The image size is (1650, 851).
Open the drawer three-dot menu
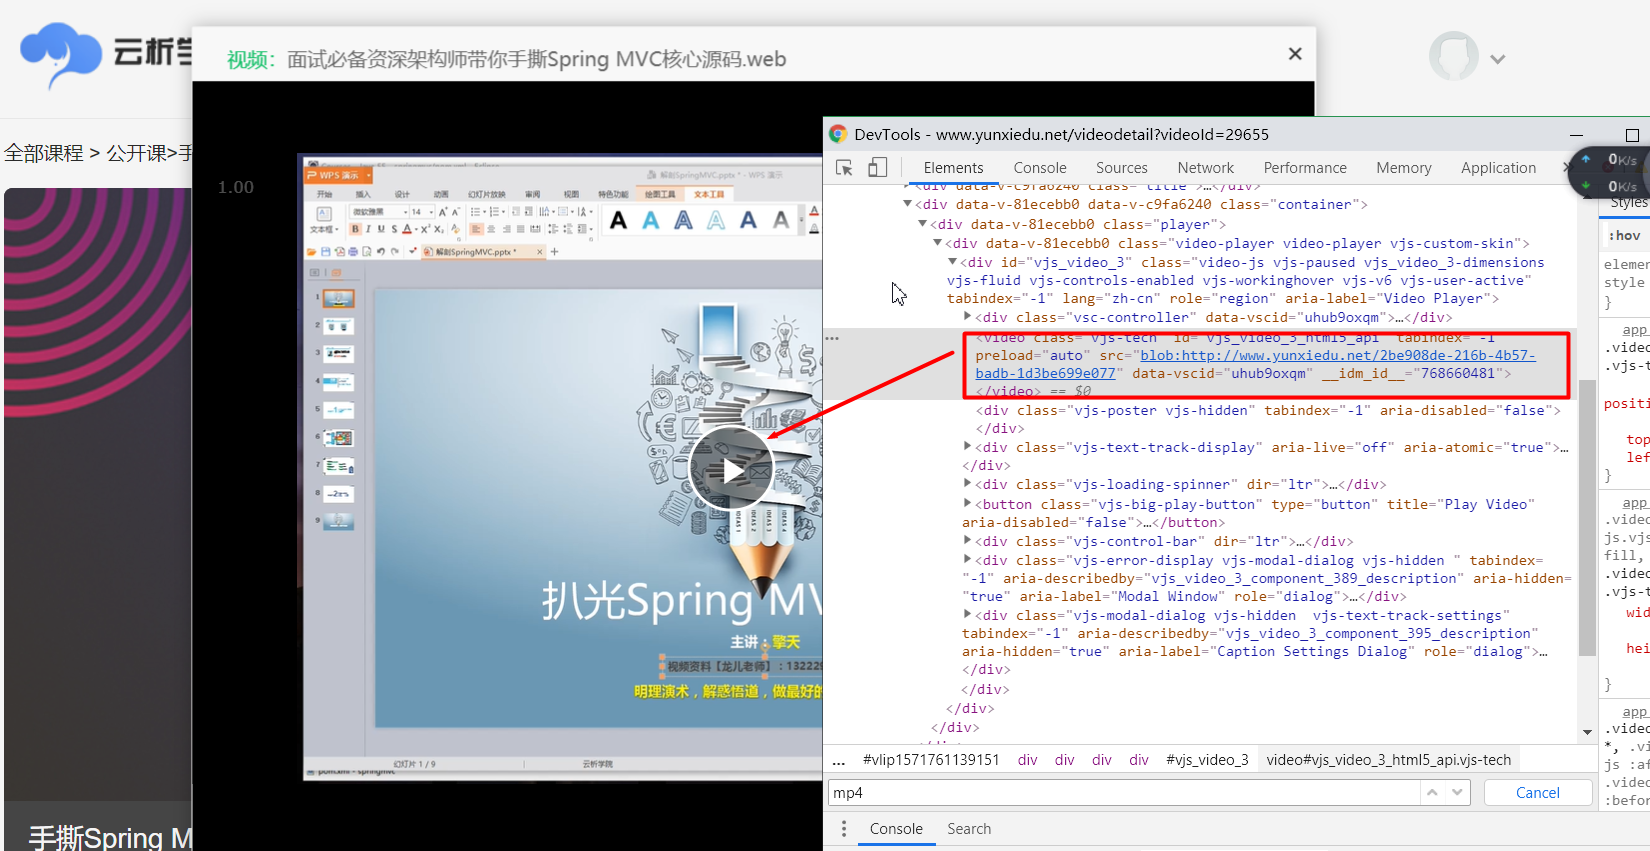click(x=844, y=829)
